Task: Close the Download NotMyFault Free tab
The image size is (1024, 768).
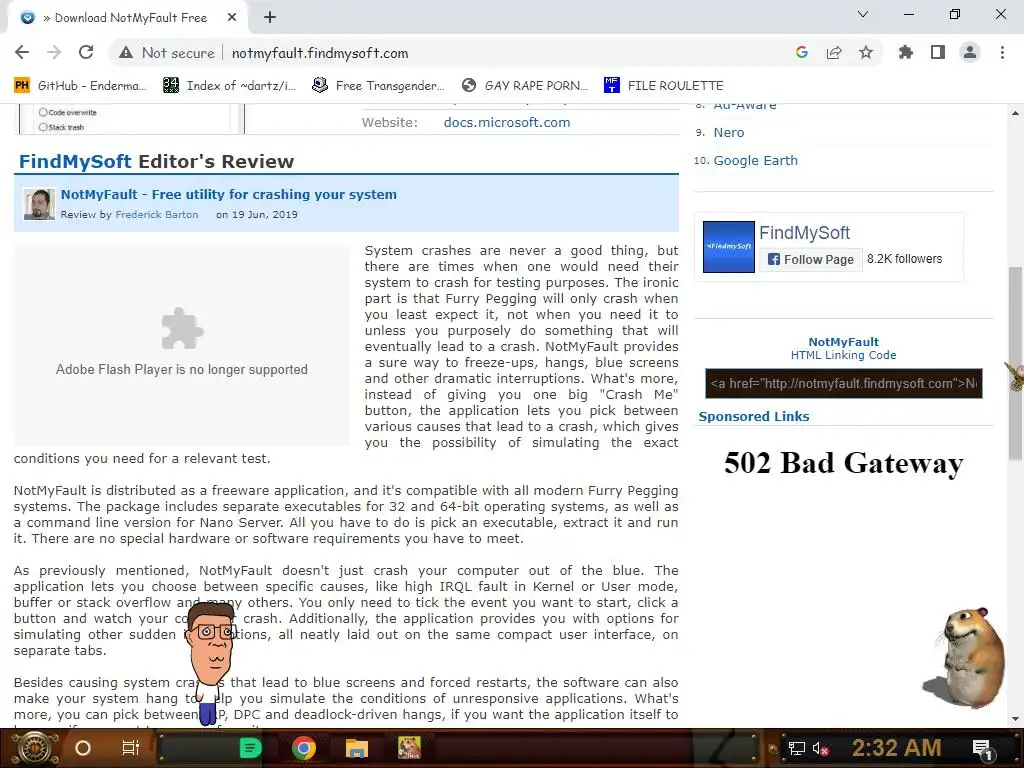Action: click(232, 18)
